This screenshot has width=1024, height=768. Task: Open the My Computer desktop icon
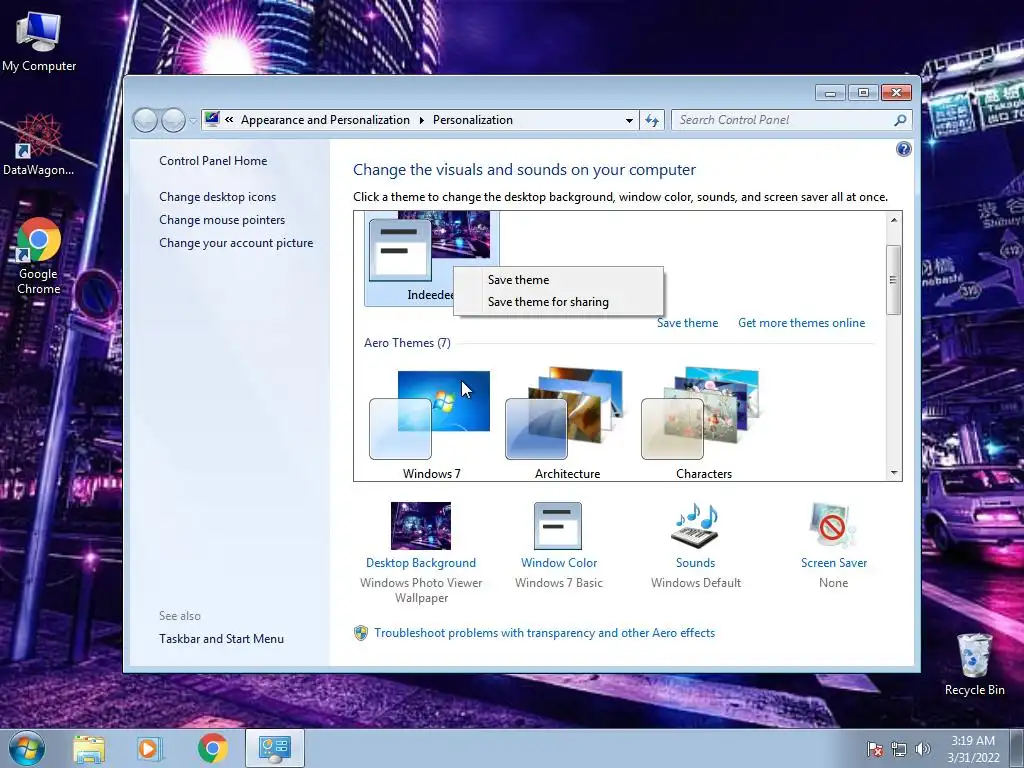(39, 40)
